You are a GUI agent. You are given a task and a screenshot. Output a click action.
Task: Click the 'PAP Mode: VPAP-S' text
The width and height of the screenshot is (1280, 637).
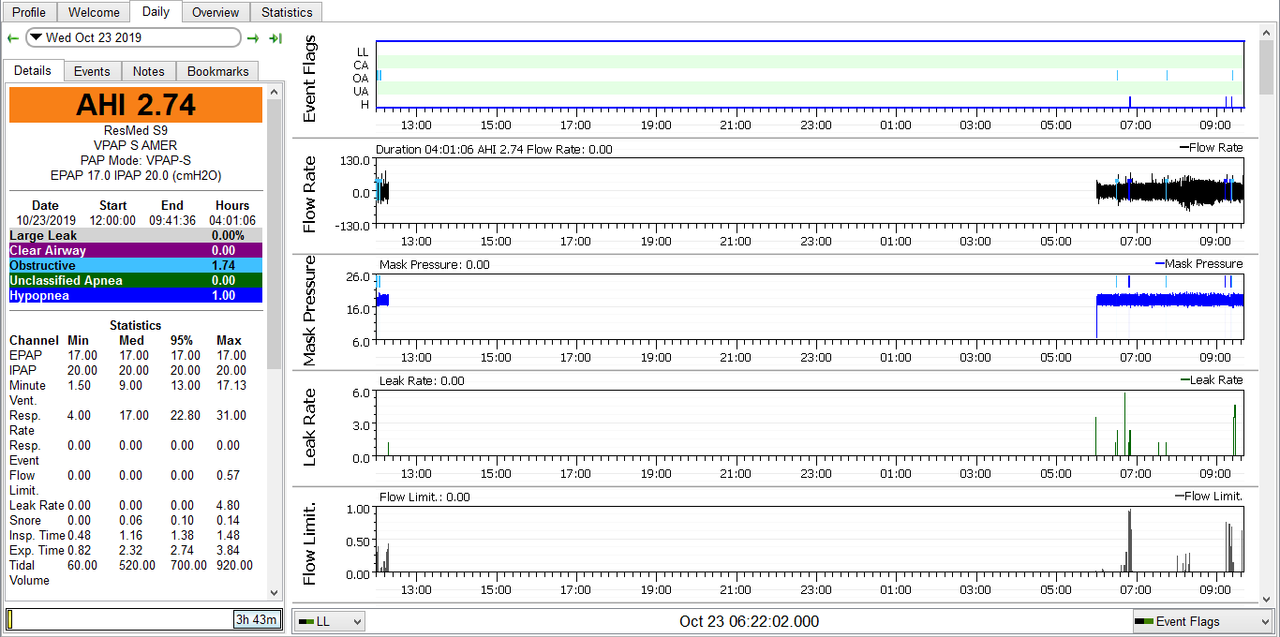[x=136, y=159]
